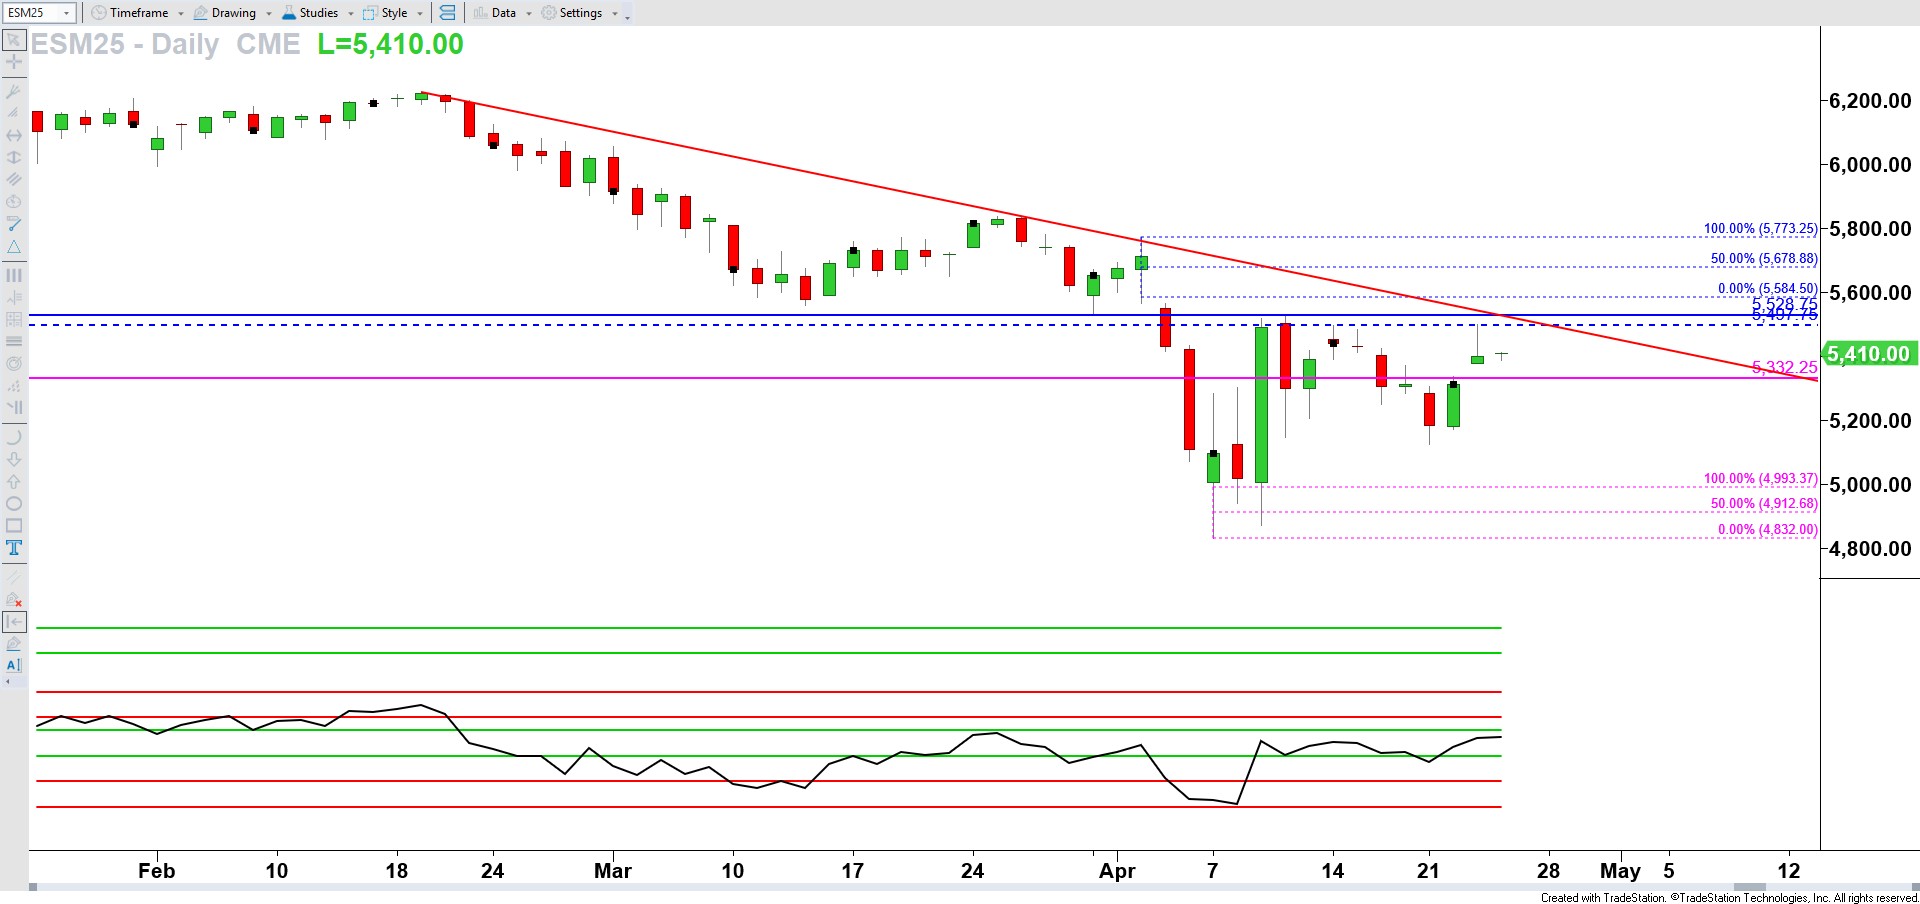The width and height of the screenshot is (1920, 904).
Task: Select the vertical bars cycle tool
Action: [x=14, y=275]
